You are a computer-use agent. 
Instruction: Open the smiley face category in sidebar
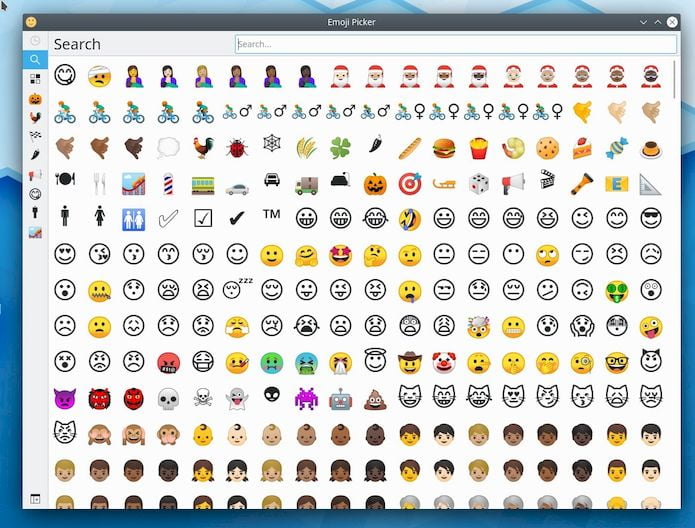[35, 194]
